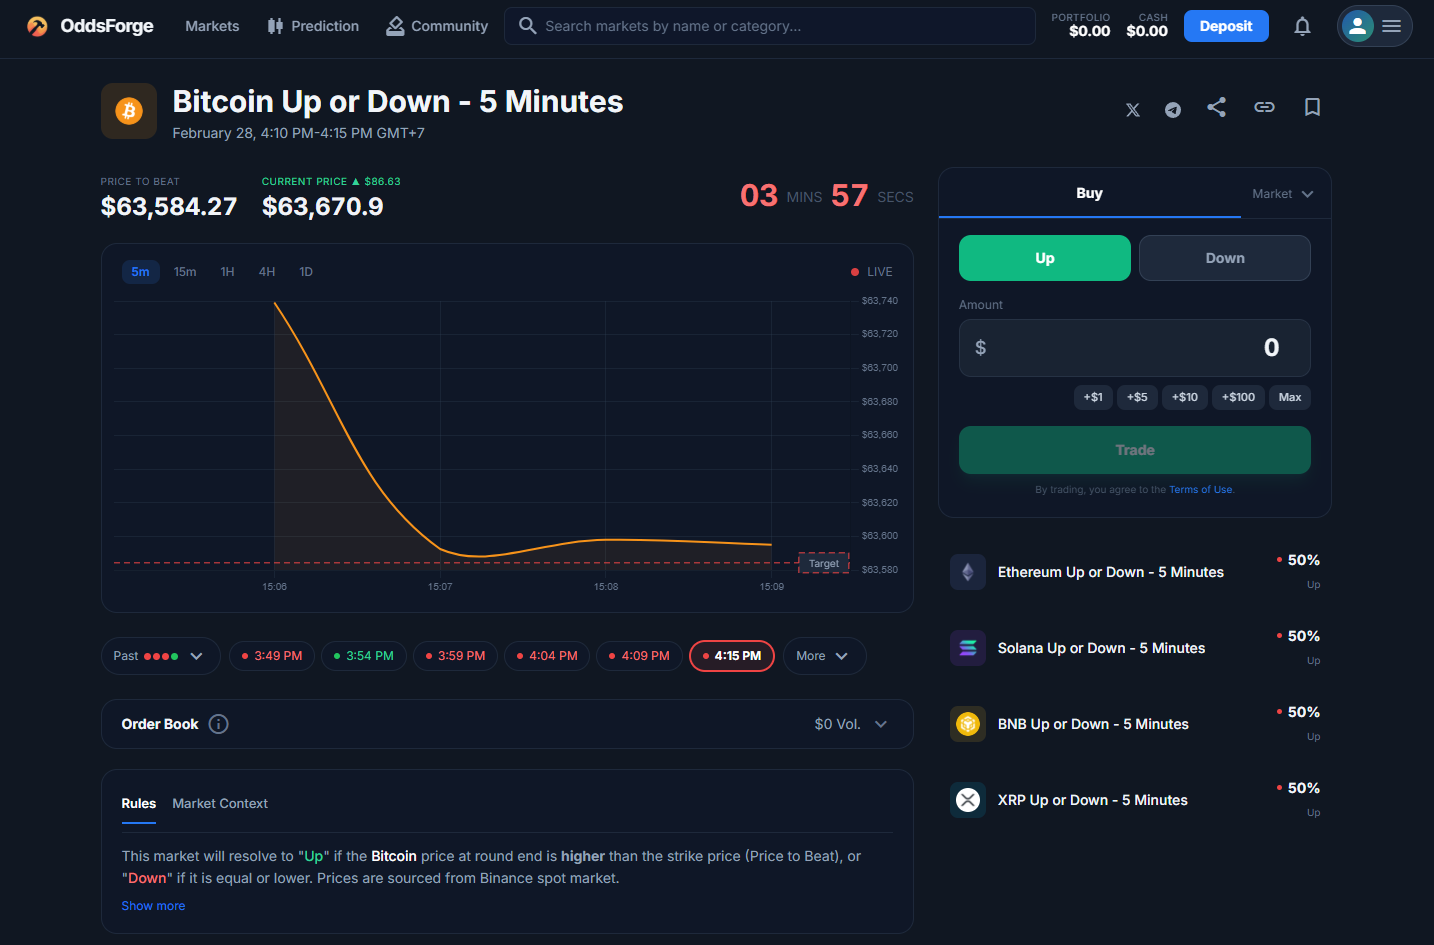This screenshot has width=1434, height=945.
Task: Open the Community page
Action: [x=437, y=26]
